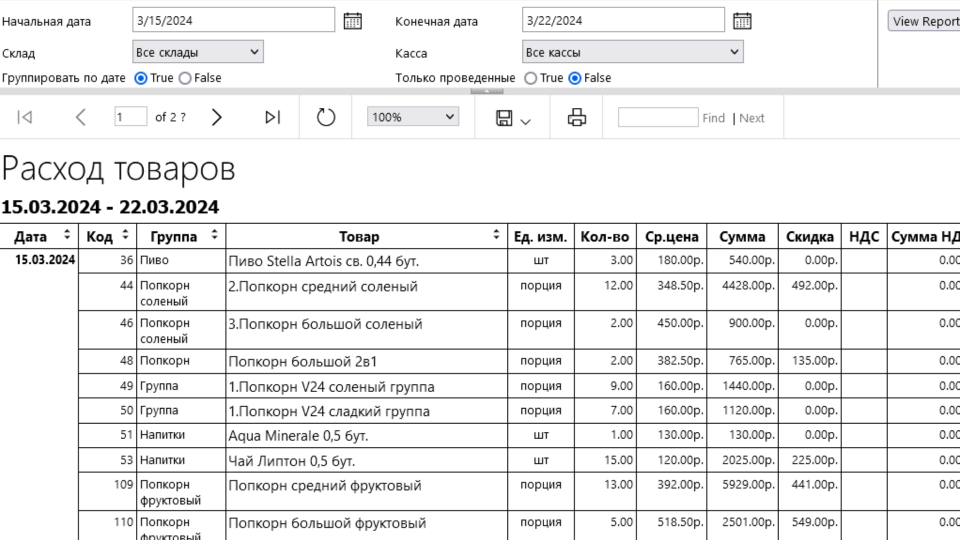Open the export save menu
This screenshot has height=540, width=960.
click(x=513, y=118)
